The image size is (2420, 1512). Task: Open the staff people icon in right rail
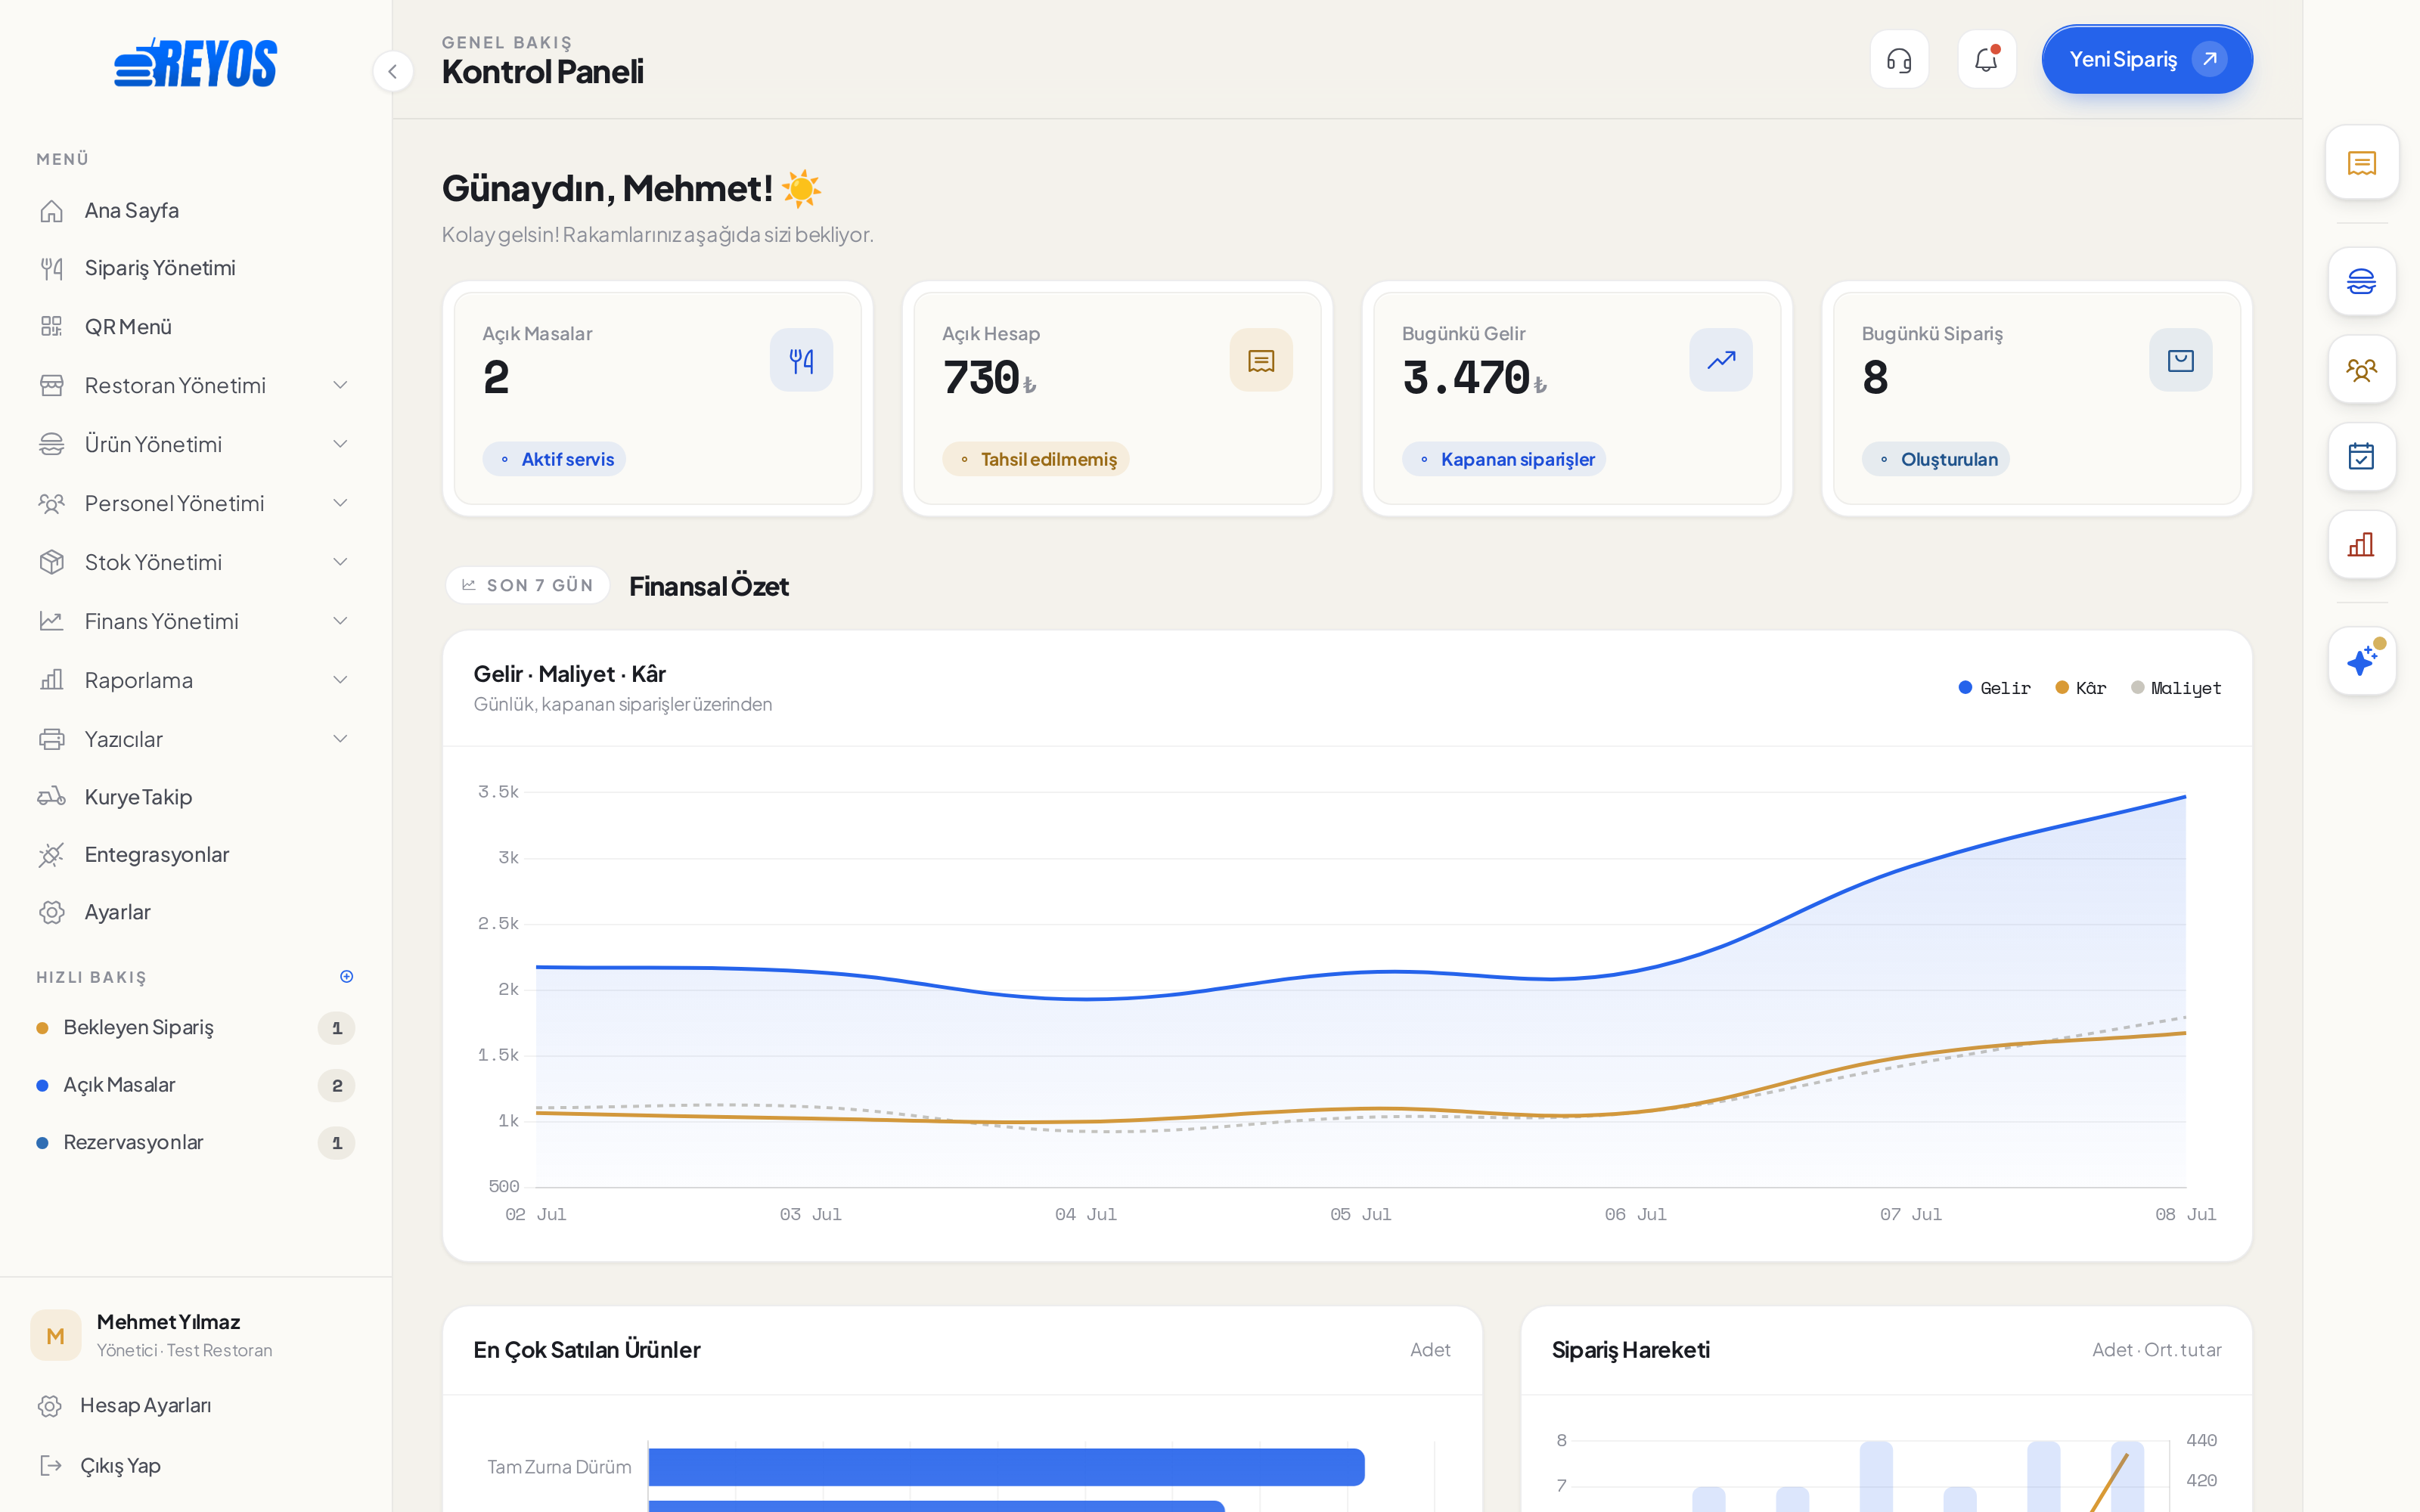click(2362, 369)
